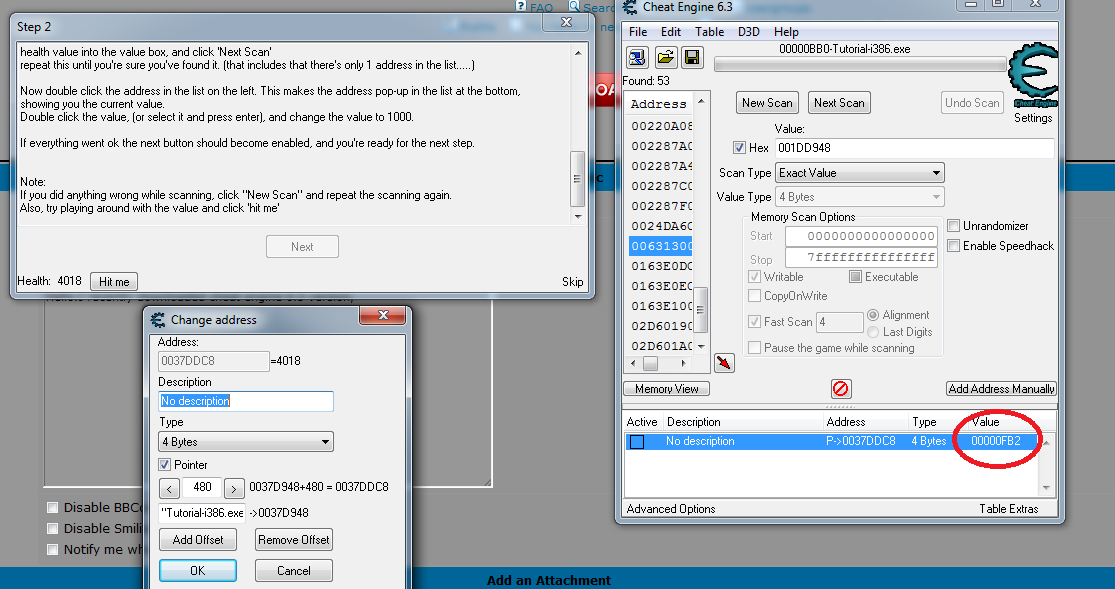Screen dimensions: 1115x589
Task: Click the New Scan button
Action: point(767,103)
